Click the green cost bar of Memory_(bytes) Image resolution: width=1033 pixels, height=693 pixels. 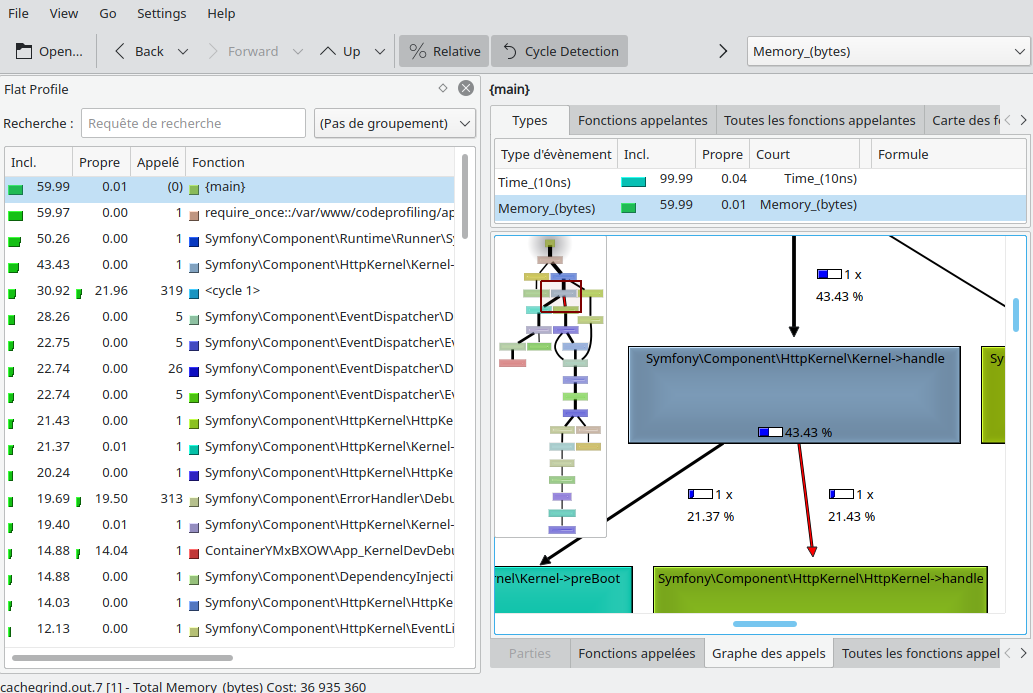click(628, 208)
